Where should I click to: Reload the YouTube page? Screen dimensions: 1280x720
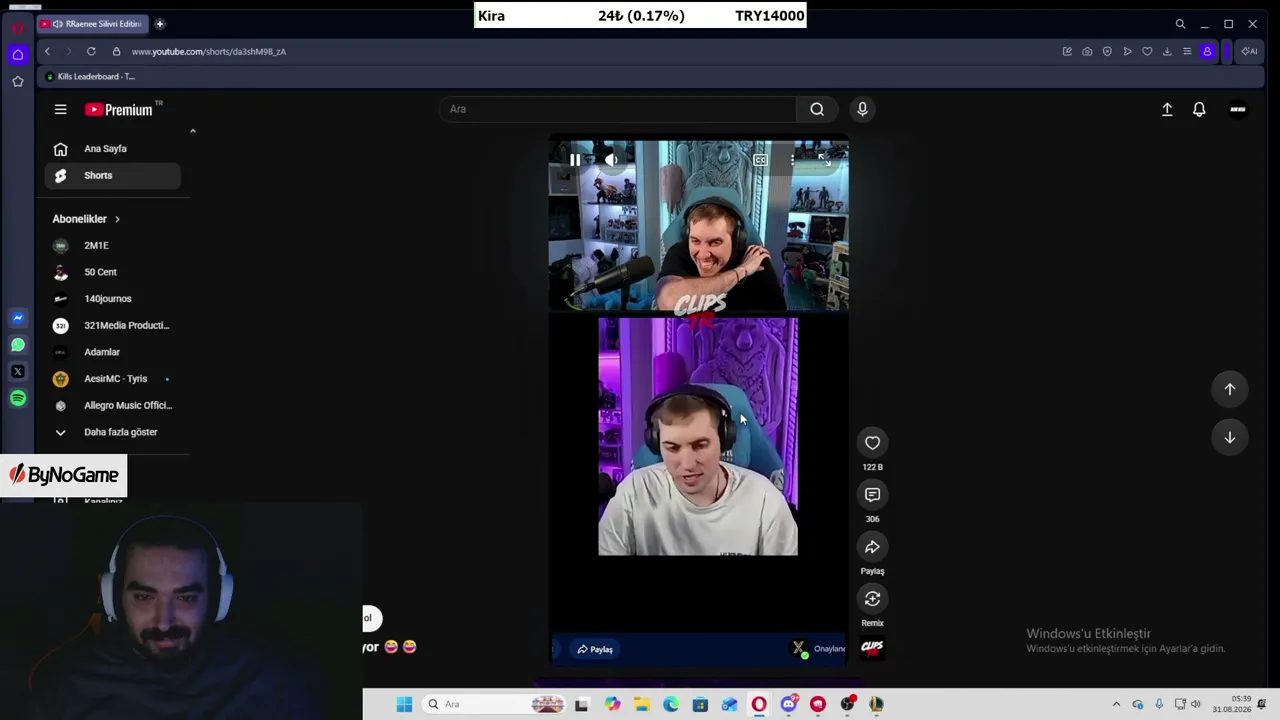[x=91, y=51]
